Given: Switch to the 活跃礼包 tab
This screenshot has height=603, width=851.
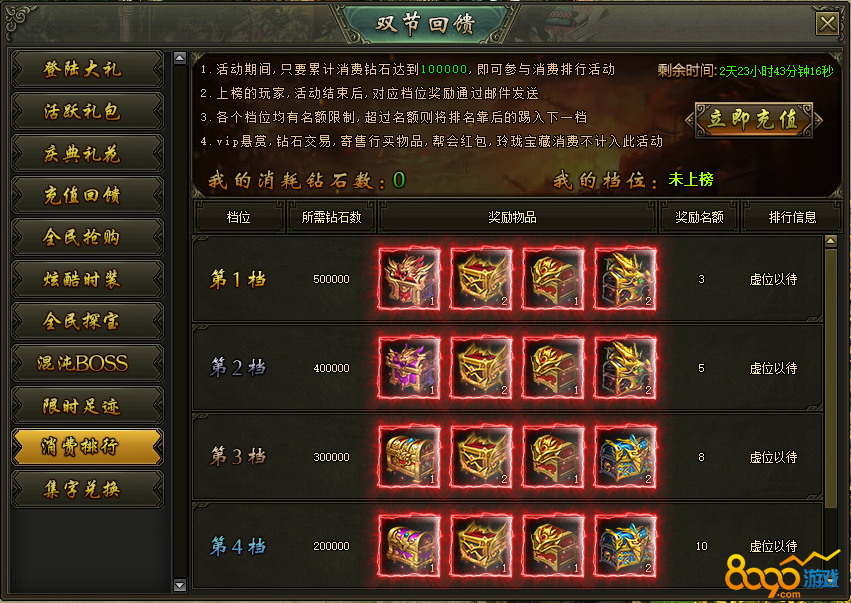Looking at the screenshot, I should (x=87, y=111).
